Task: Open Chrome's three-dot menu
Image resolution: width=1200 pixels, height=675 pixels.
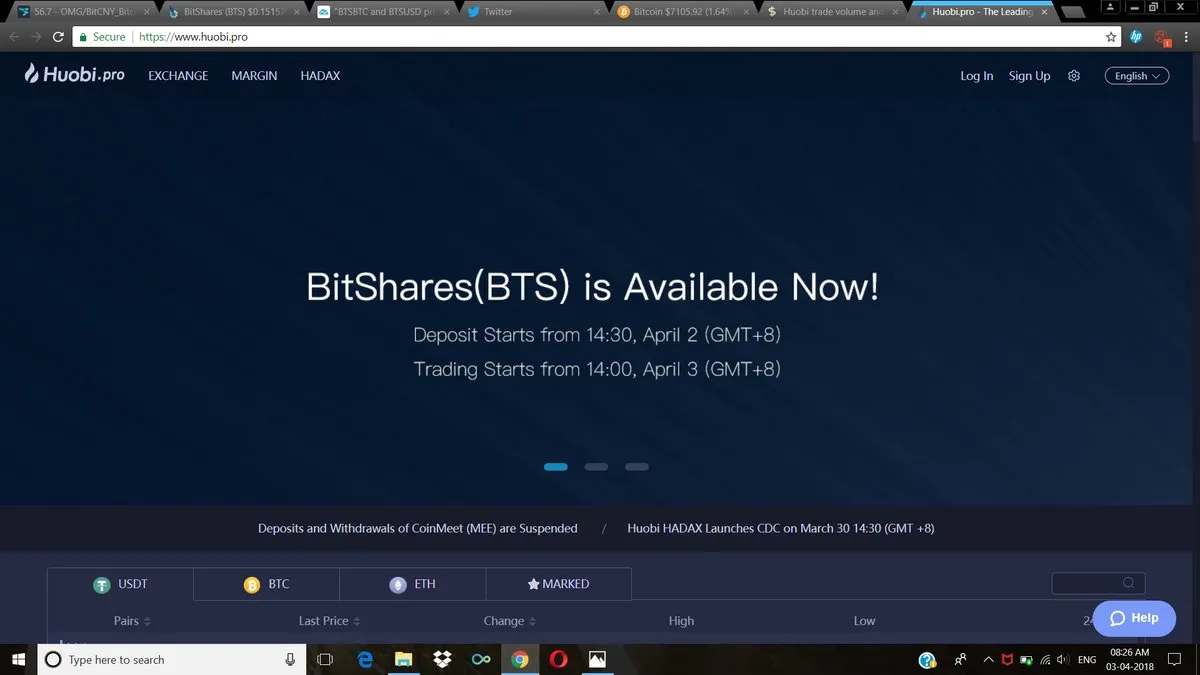Action: pyautogui.click(x=1186, y=37)
